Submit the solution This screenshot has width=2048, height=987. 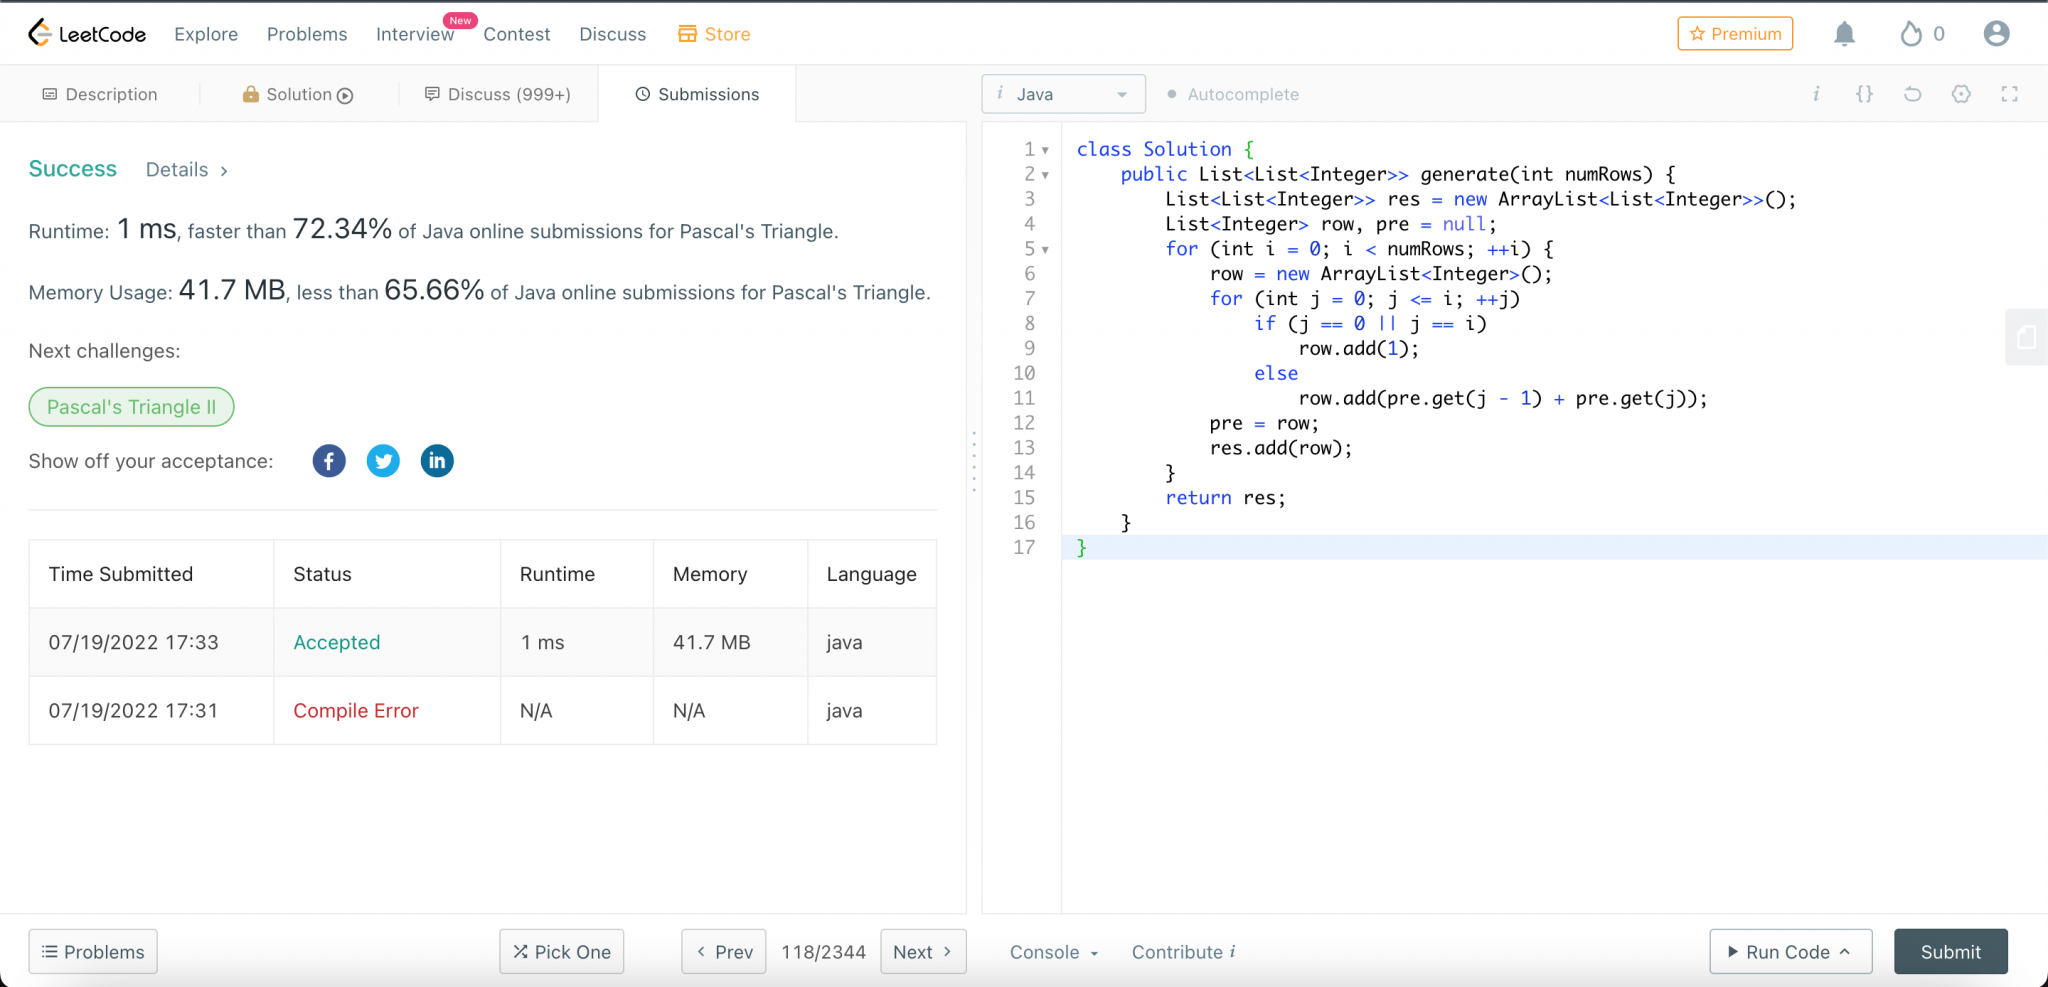pos(1950,952)
